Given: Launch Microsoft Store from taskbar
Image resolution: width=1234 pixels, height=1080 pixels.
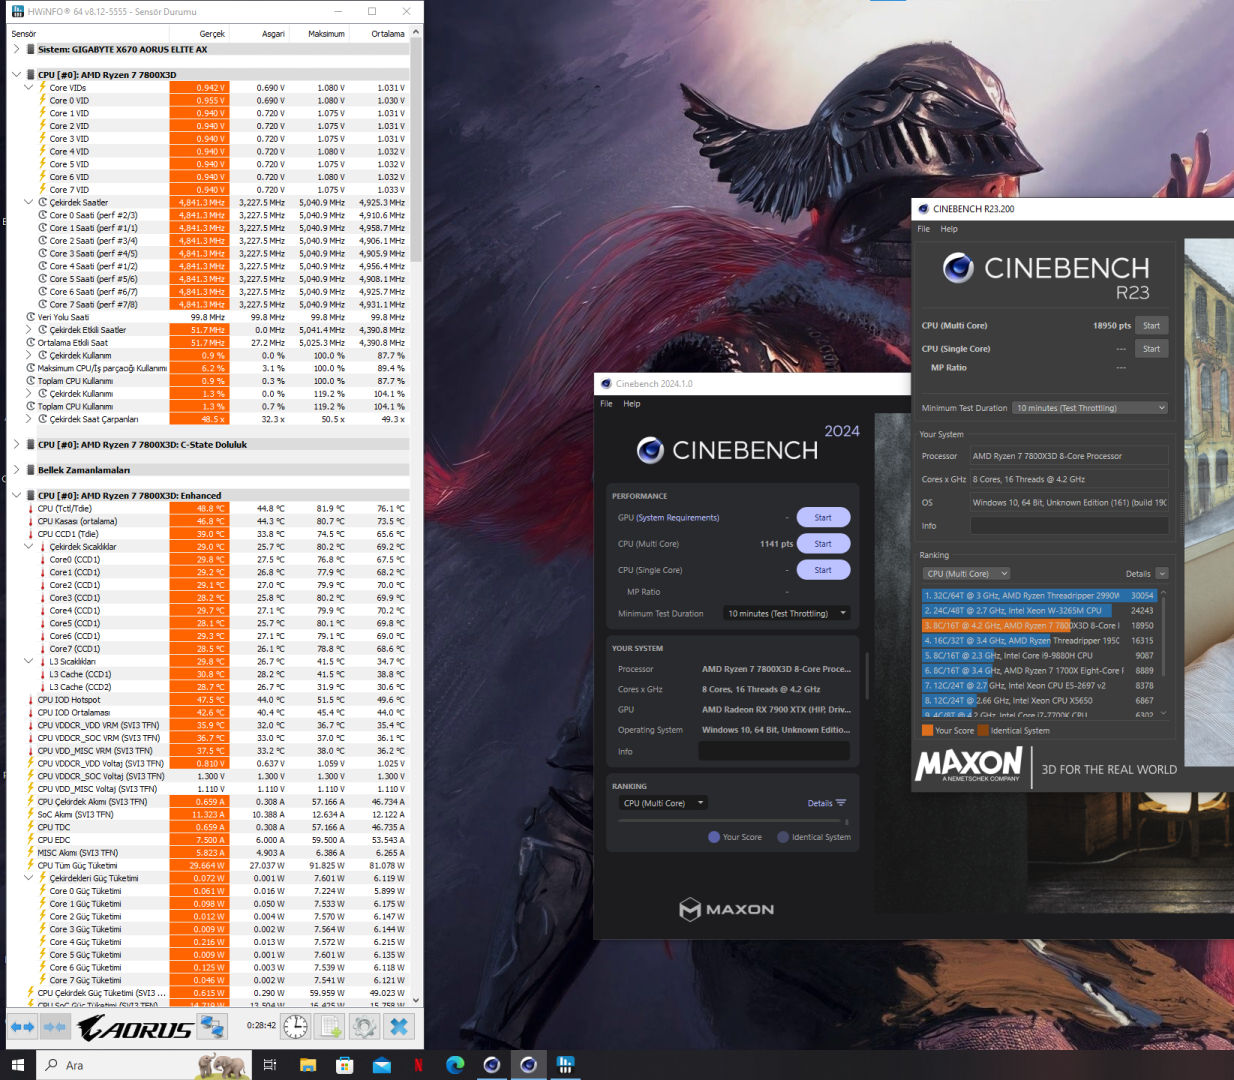Looking at the screenshot, I should pos(345,1065).
